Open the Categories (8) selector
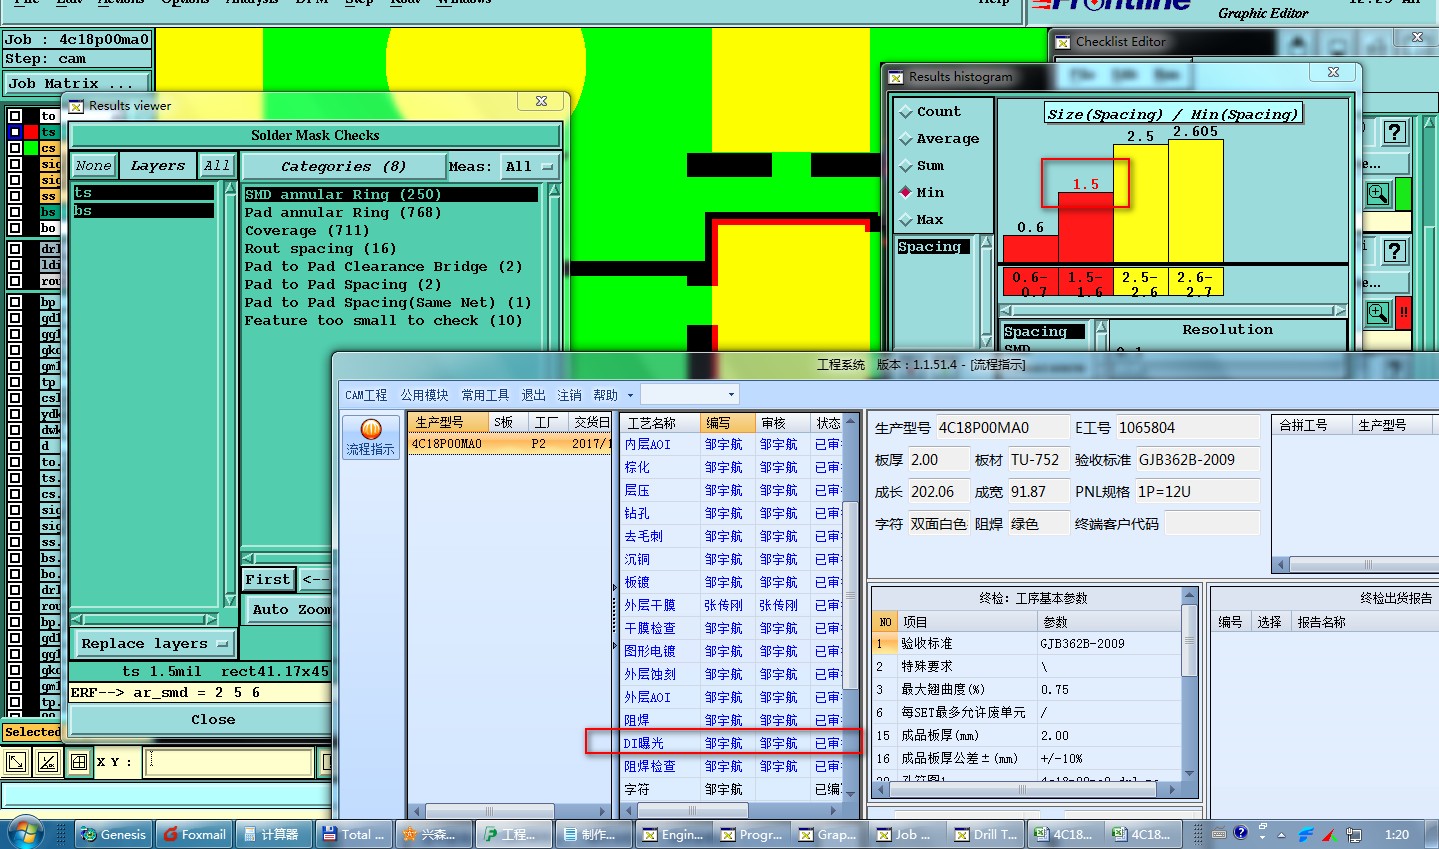 [x=343, y=167]
